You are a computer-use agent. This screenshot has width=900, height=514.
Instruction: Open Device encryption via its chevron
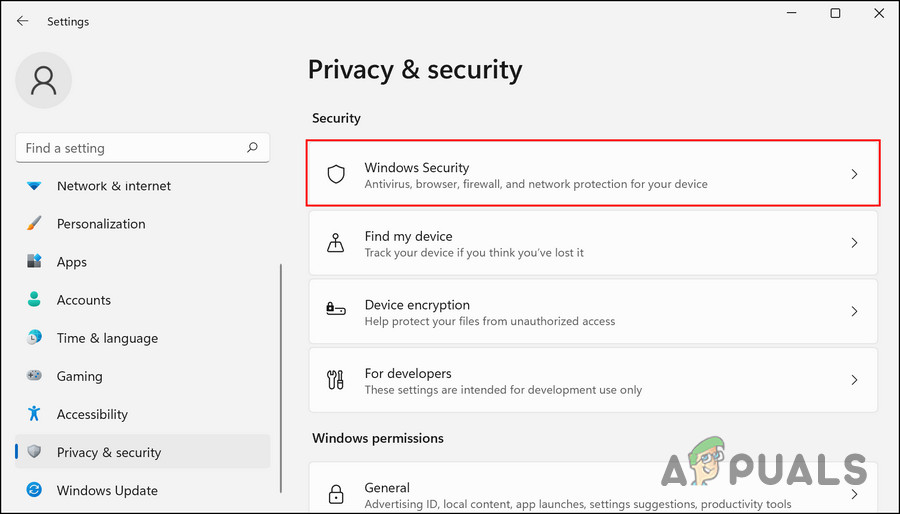click(854, 312)
